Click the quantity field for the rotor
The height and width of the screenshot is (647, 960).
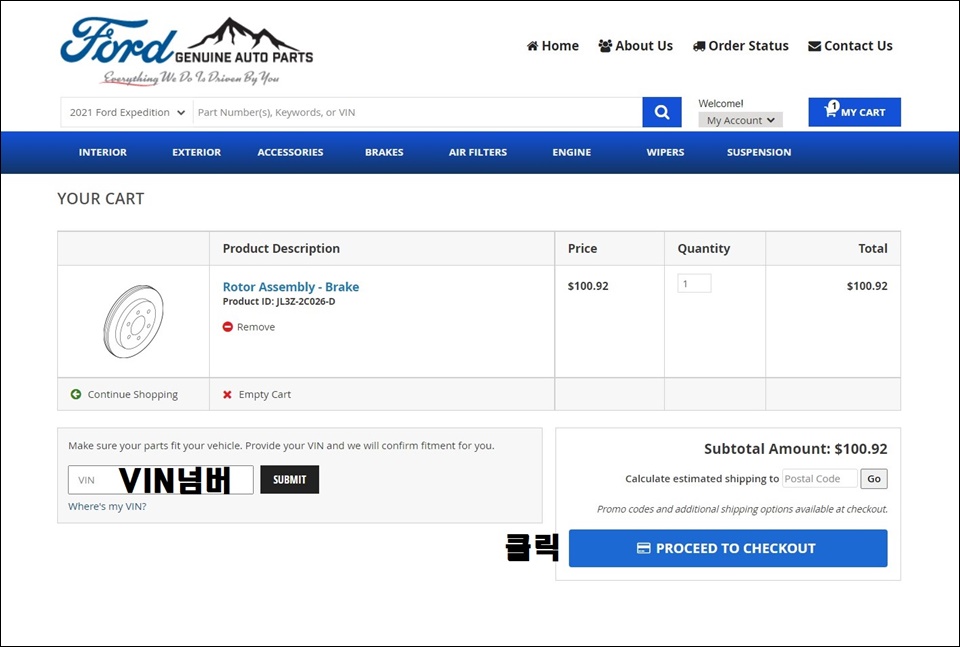click(694, 283)
